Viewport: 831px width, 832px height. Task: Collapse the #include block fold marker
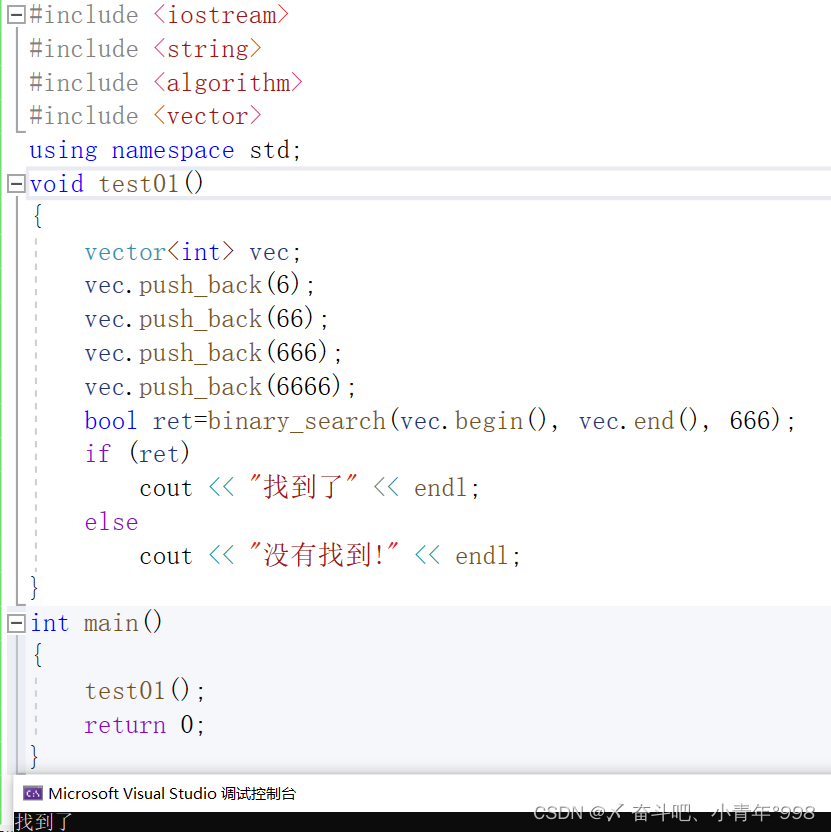pyautogui.click(x=16, y=14)
